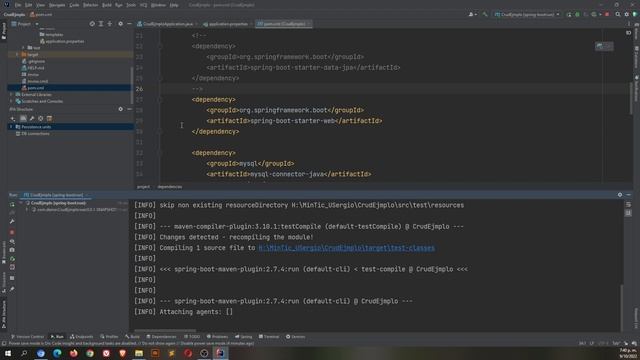Open Project panel gear options
This screenshot has width=640, height=360.
coord(120,24)
